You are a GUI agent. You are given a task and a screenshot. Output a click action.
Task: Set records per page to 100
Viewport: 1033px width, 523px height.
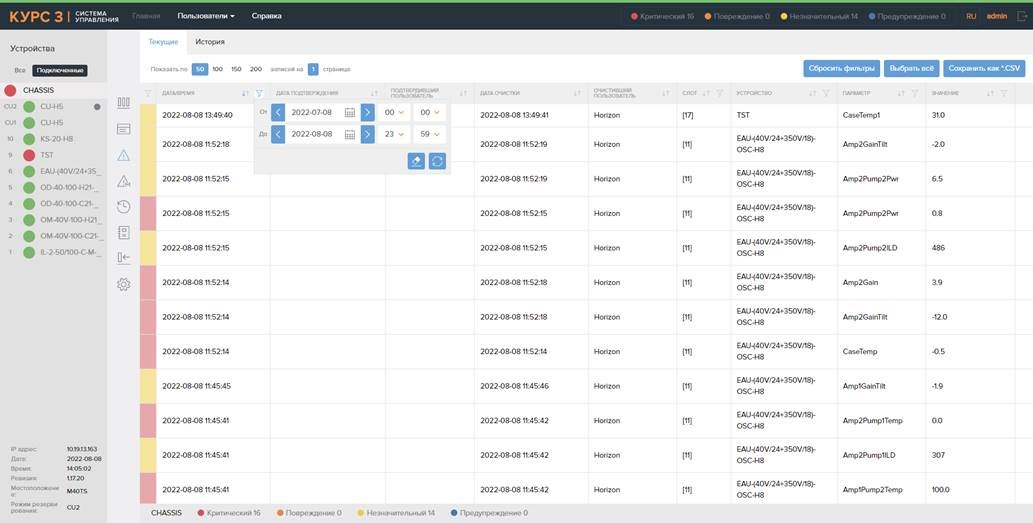[218, 69]
